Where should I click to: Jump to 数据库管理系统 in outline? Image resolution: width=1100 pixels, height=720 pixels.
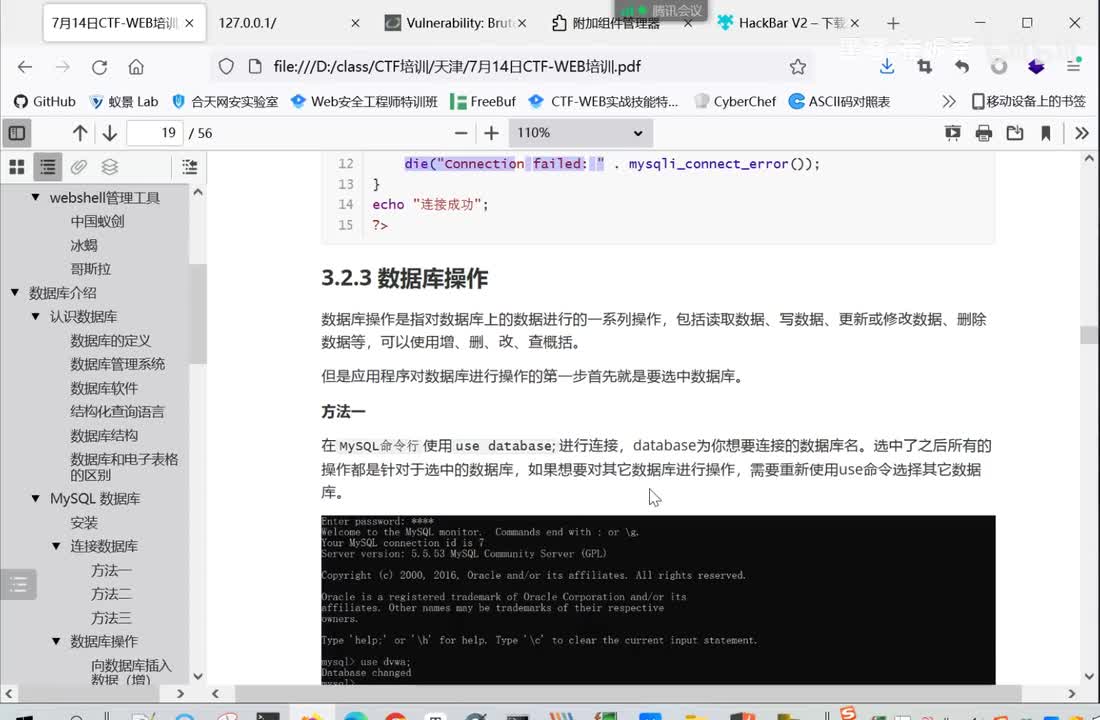(117, 364)
